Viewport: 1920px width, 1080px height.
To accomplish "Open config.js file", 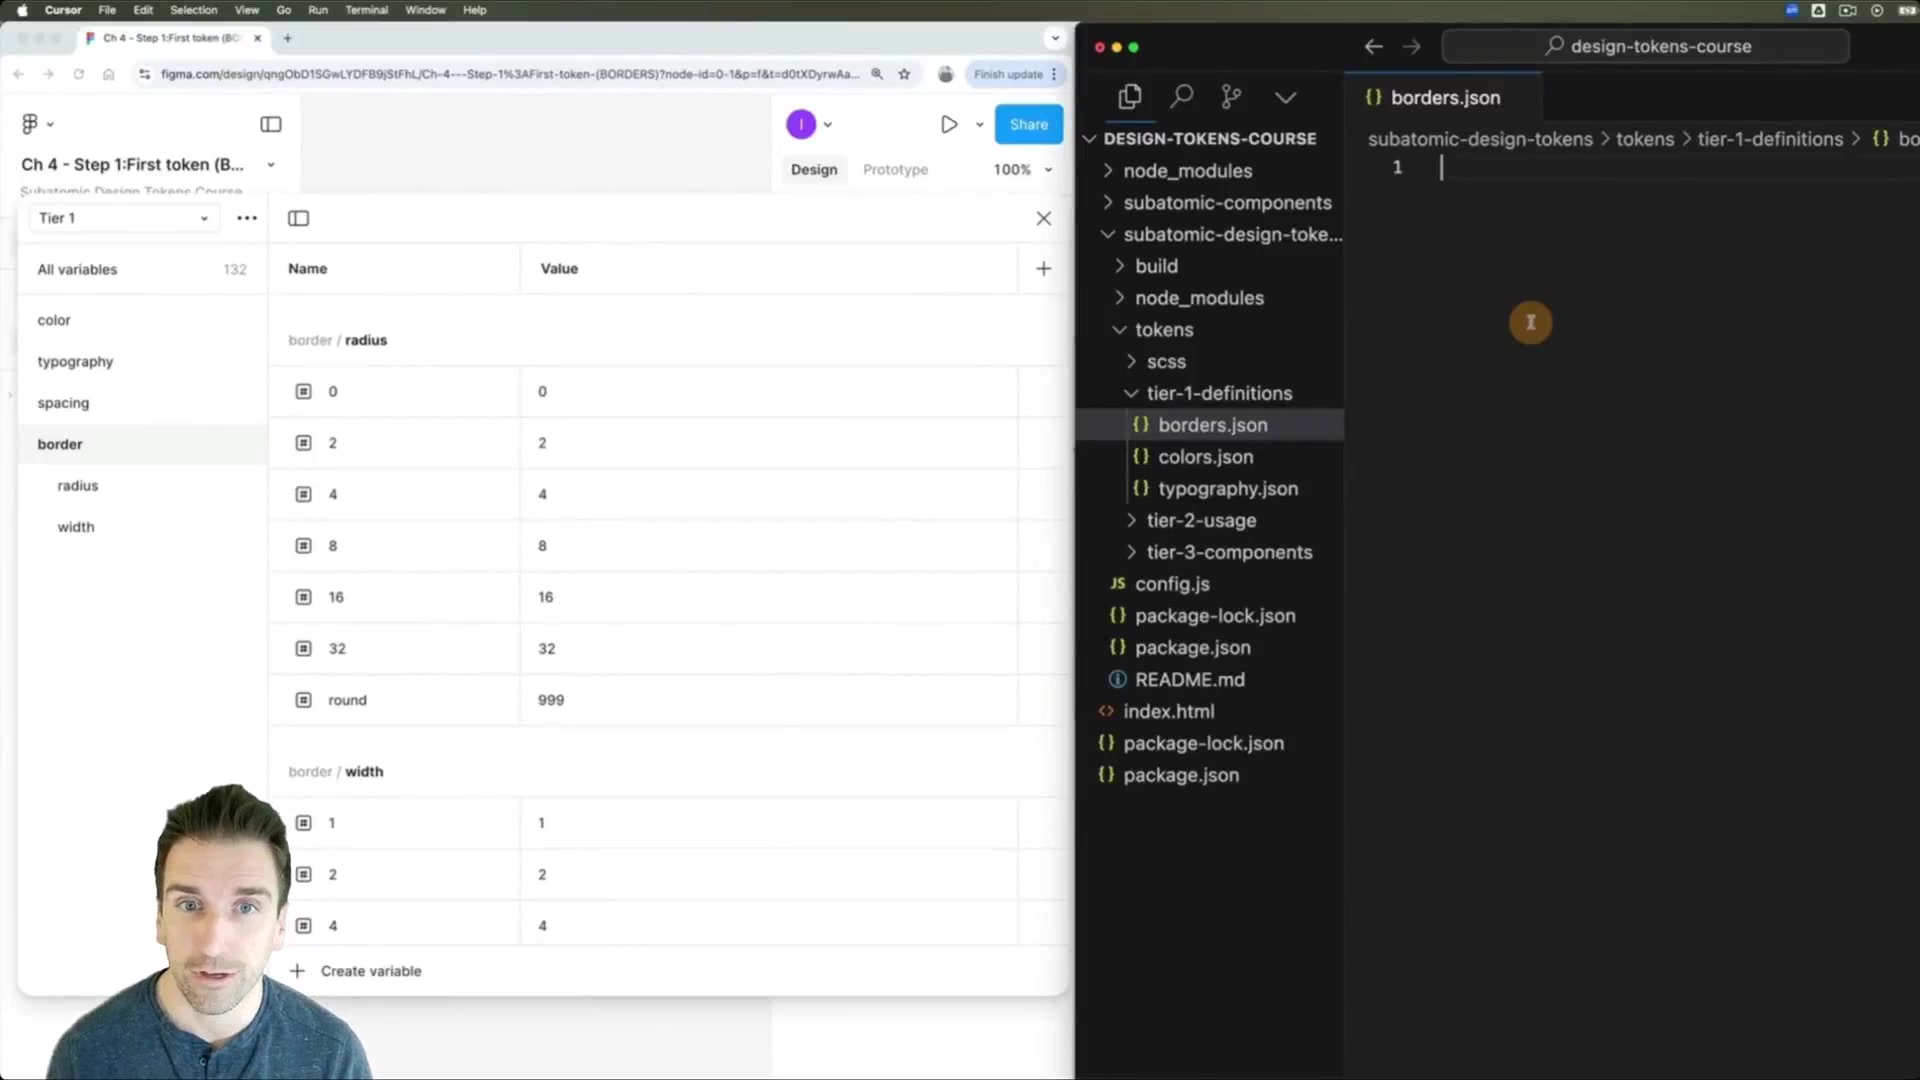I will (x=1172, y=584).
